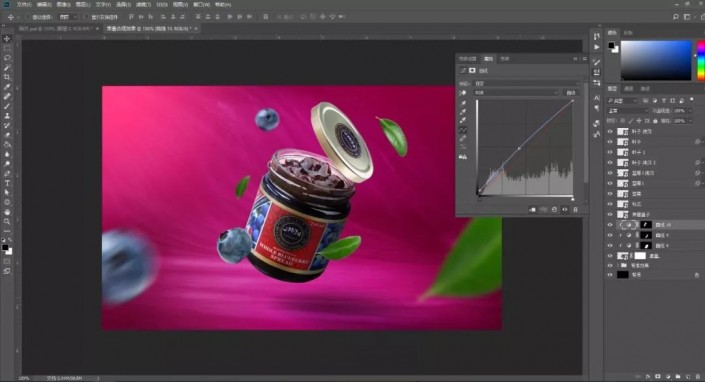Select the Move tool in the toolbox
The width and height of the screenshot is (705, 382).
point(7,39)
